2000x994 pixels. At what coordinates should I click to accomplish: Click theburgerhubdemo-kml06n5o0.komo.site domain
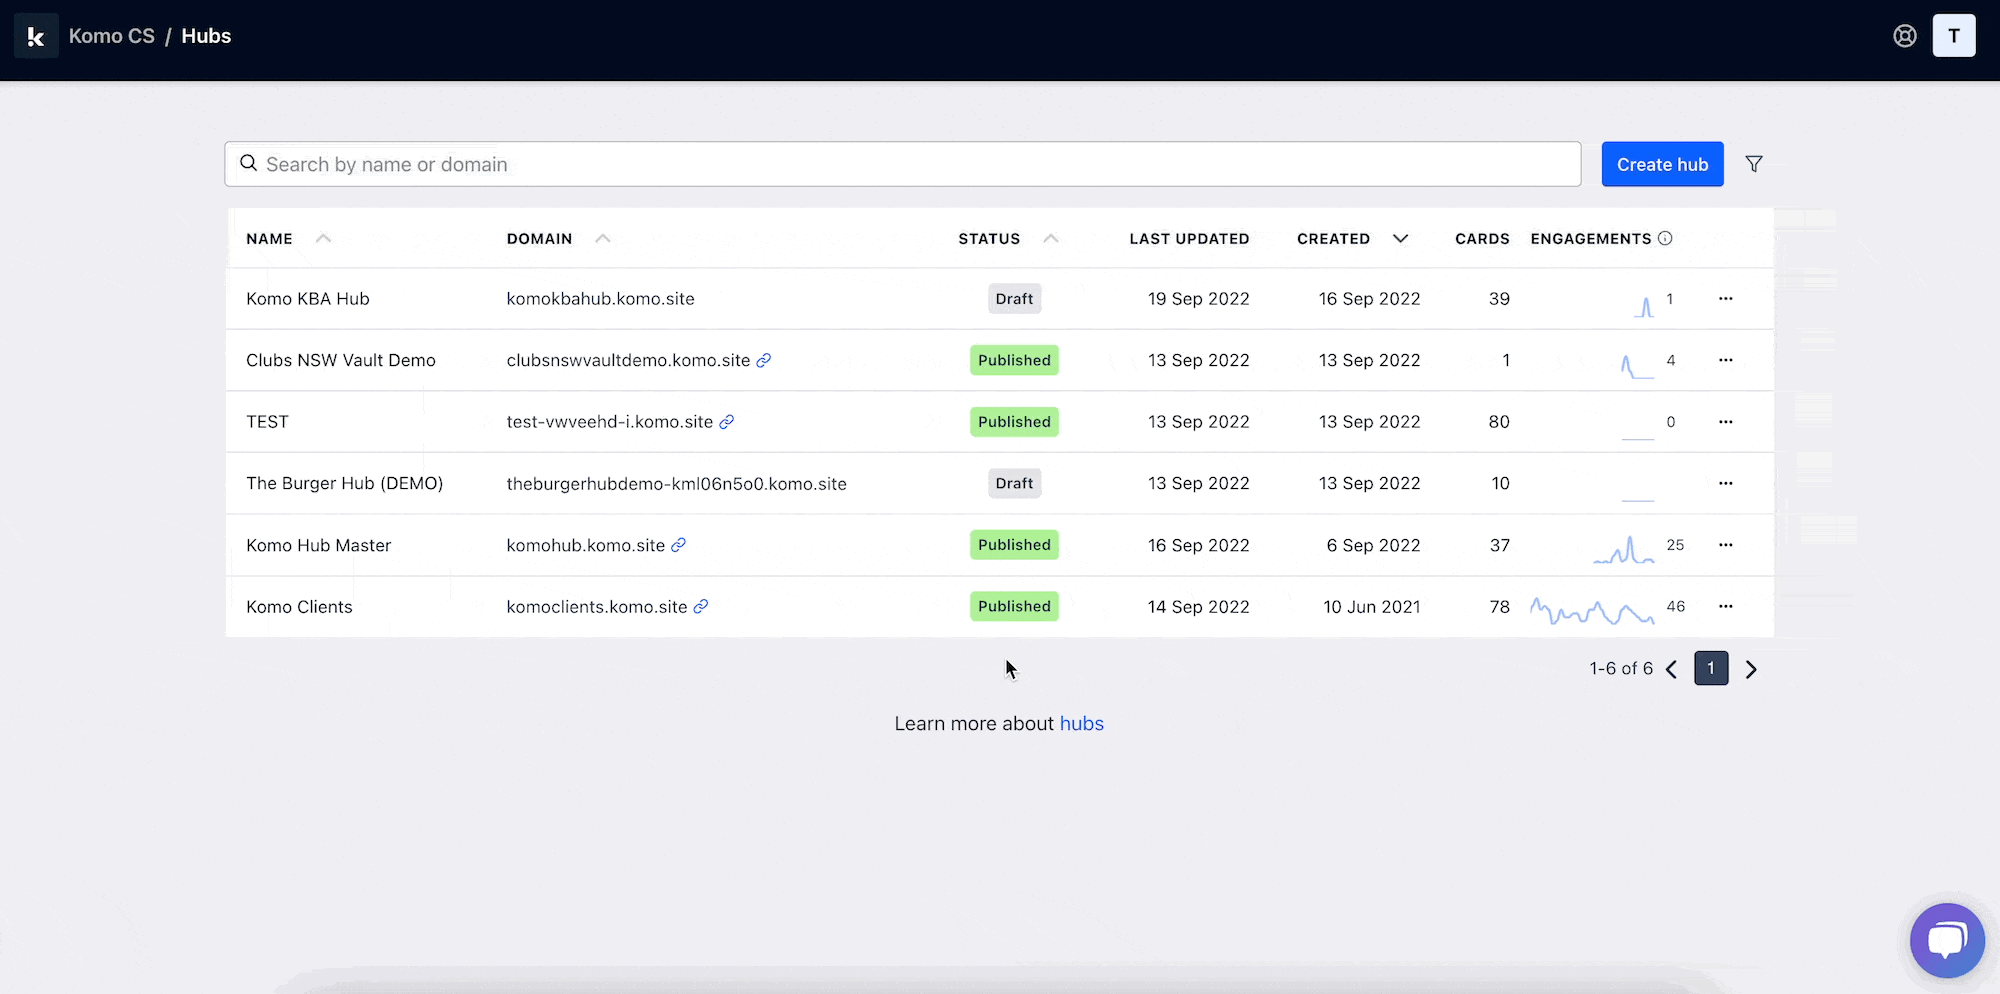pos(677,484)
